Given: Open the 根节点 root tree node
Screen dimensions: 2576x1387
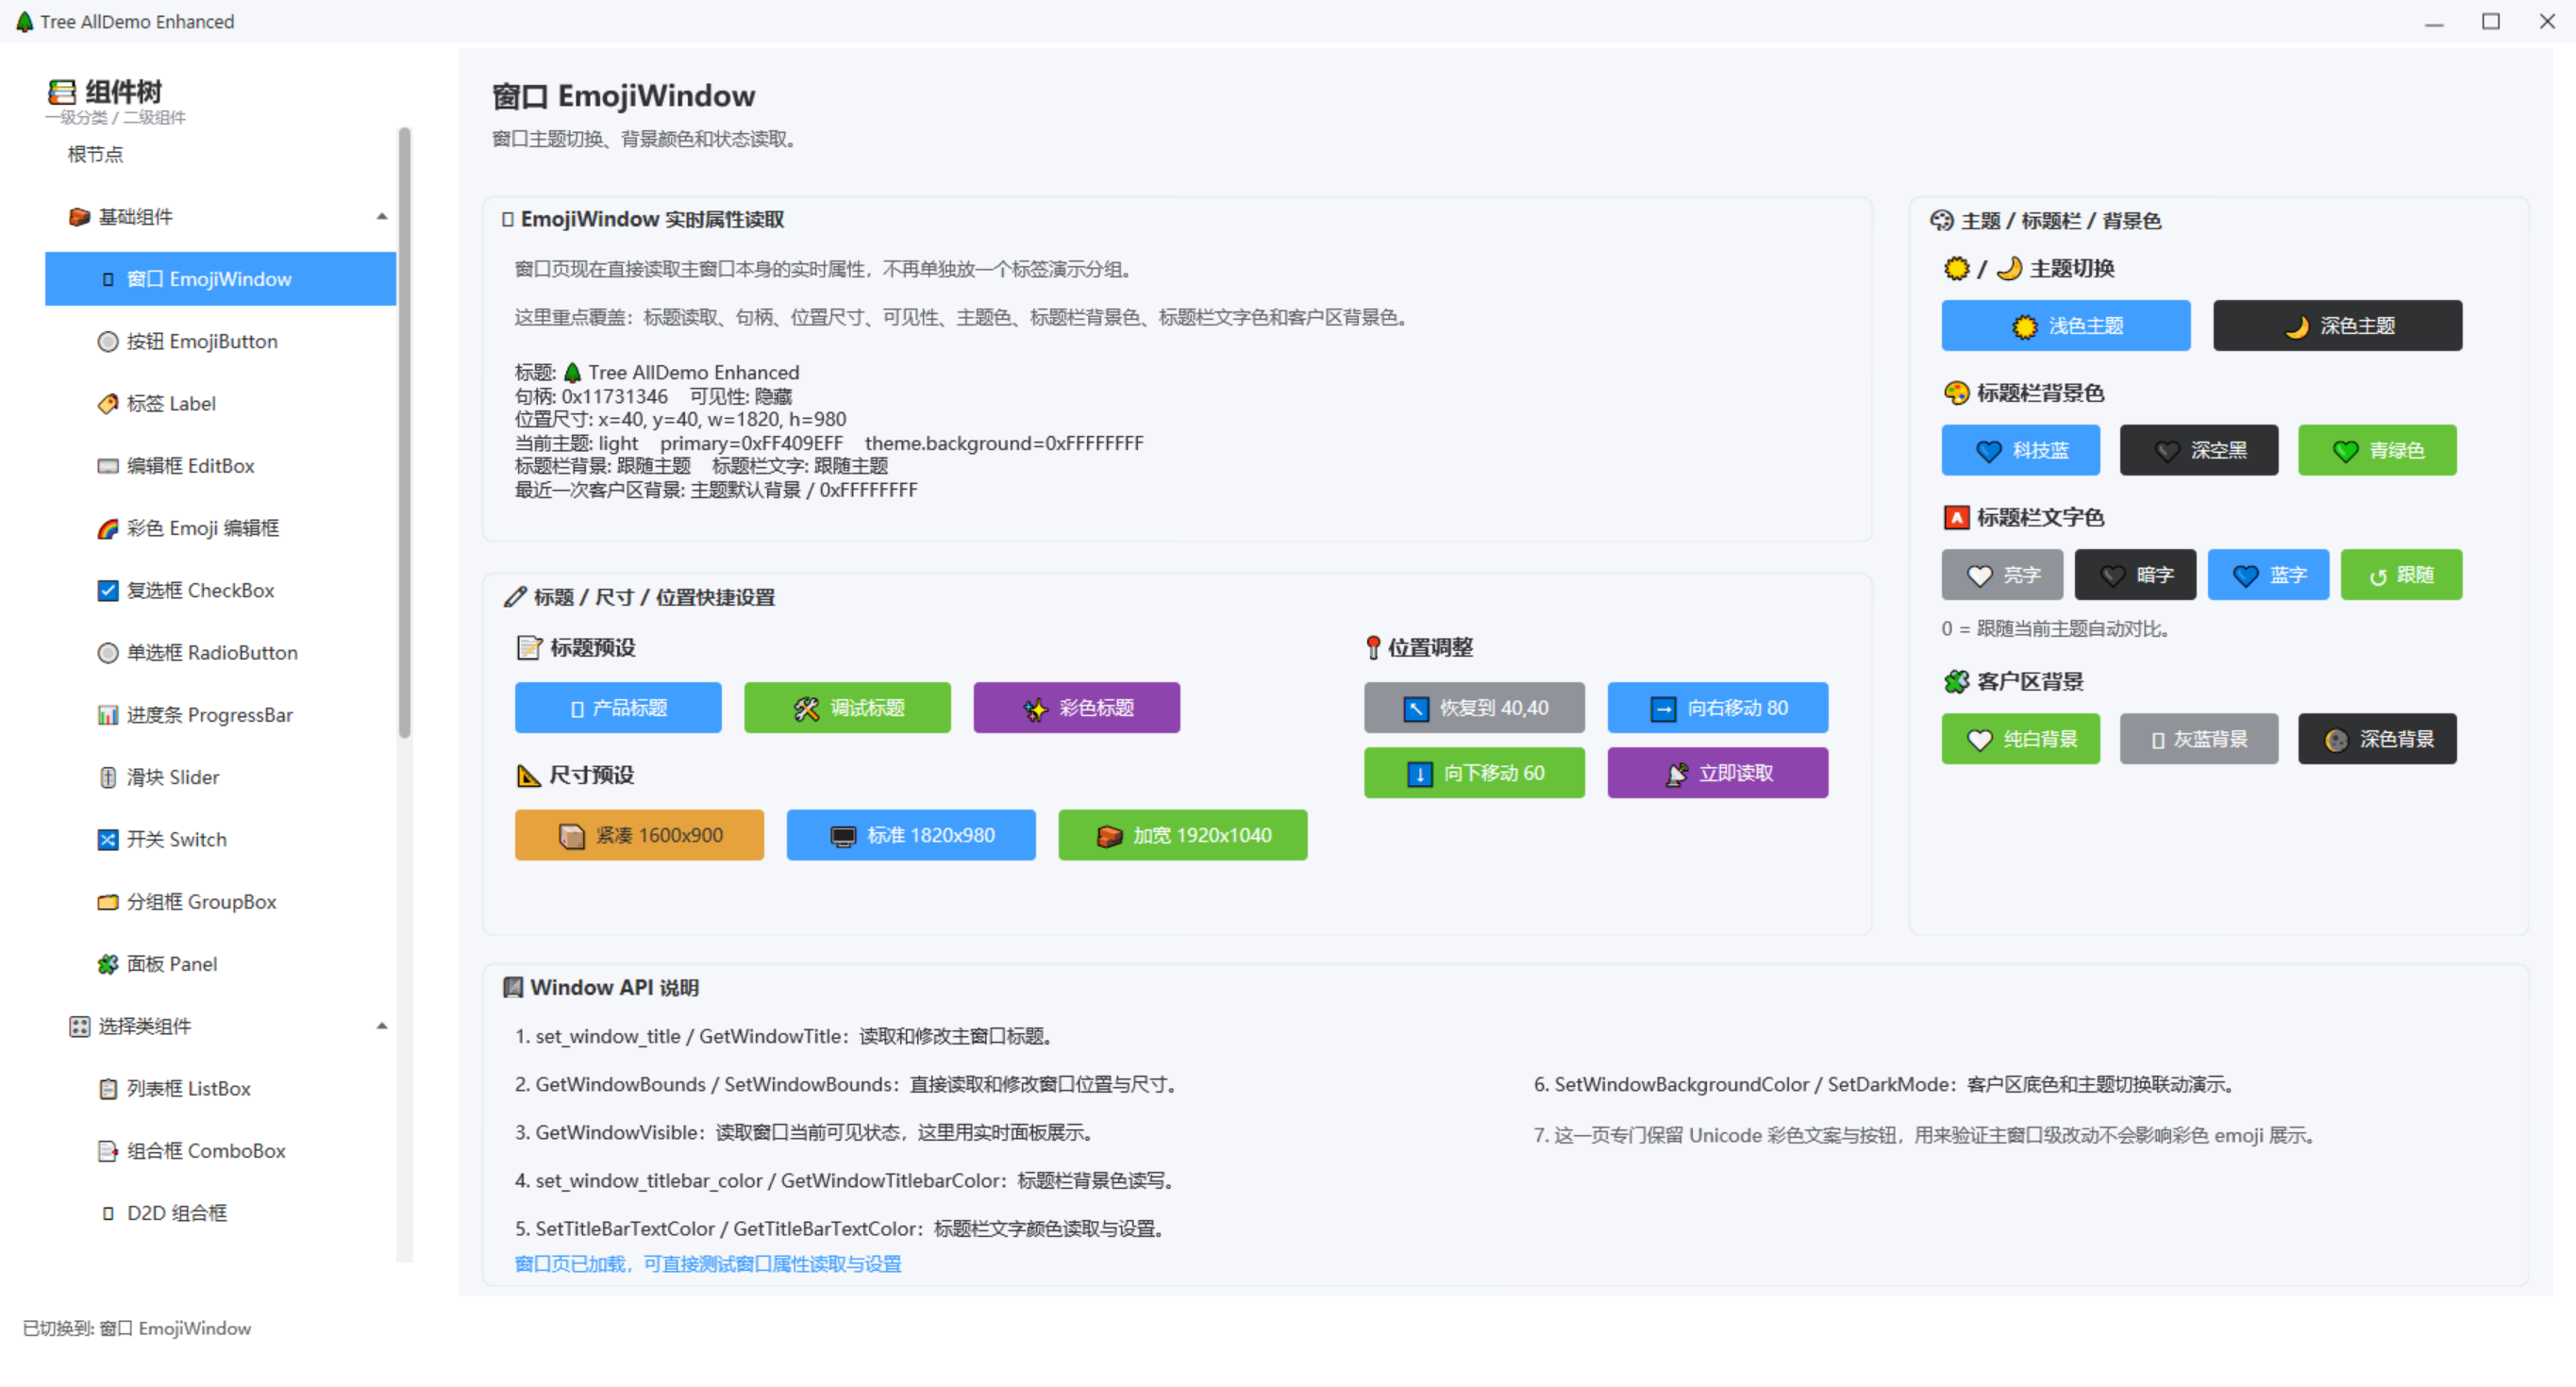Looking at the screenshot, I should coord(95,154).
